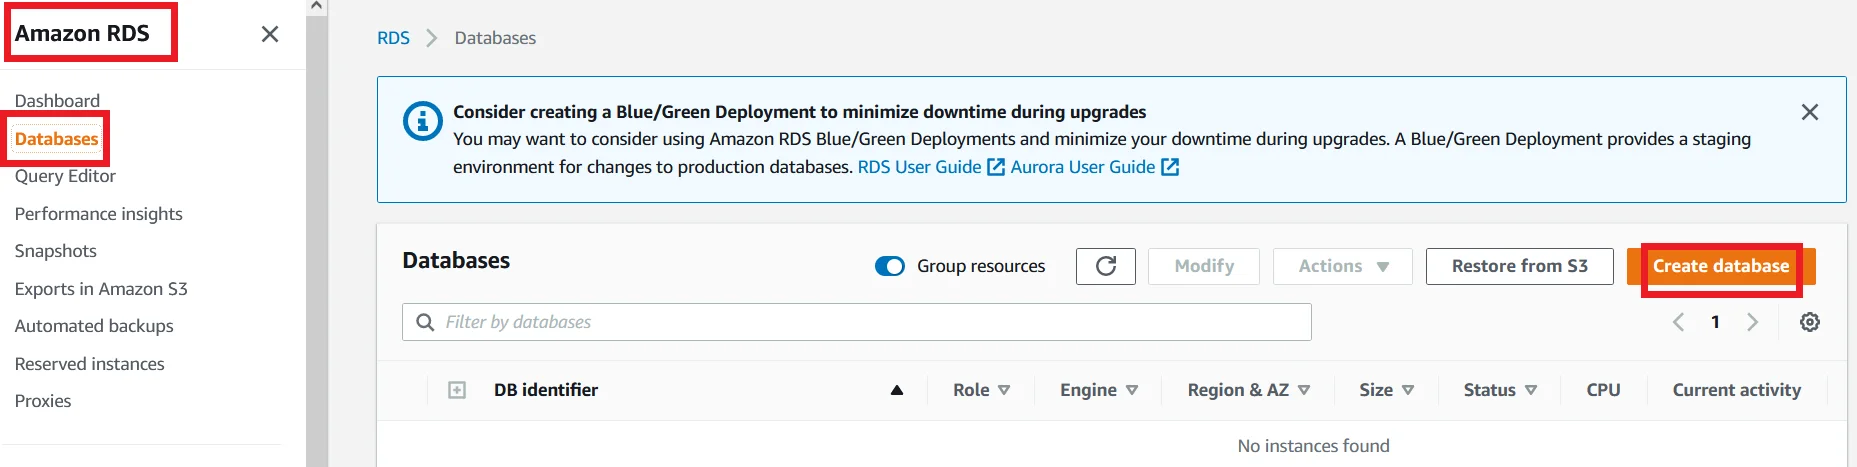Image resolution: width=1857 pixels, height=467 pixels.
Task: Go to Performance insights
Action: [x=98, y=214]
